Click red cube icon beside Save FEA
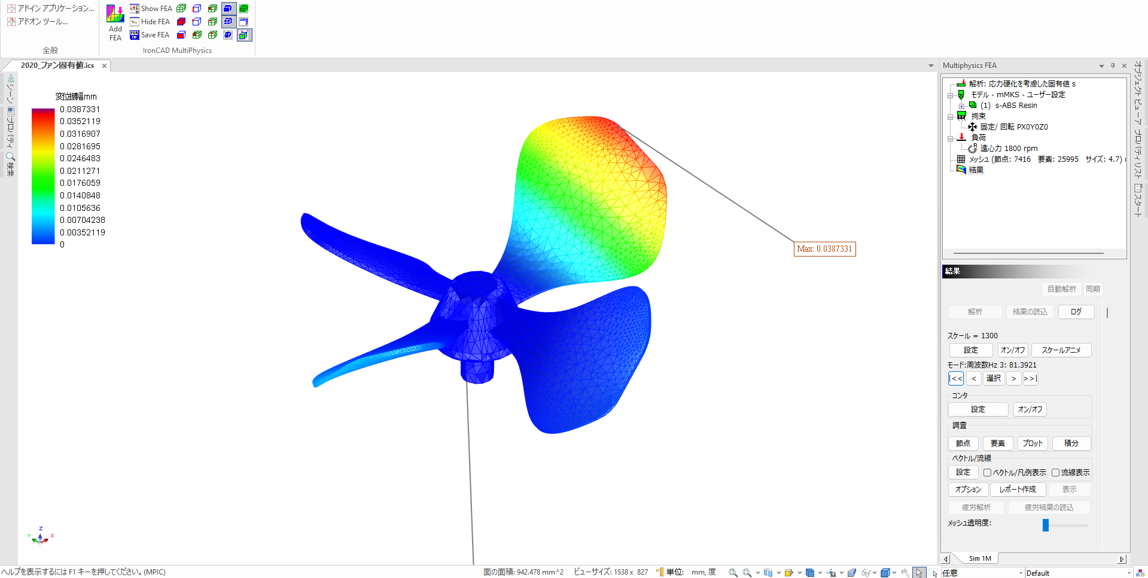1148x578 pixels. 180,34
